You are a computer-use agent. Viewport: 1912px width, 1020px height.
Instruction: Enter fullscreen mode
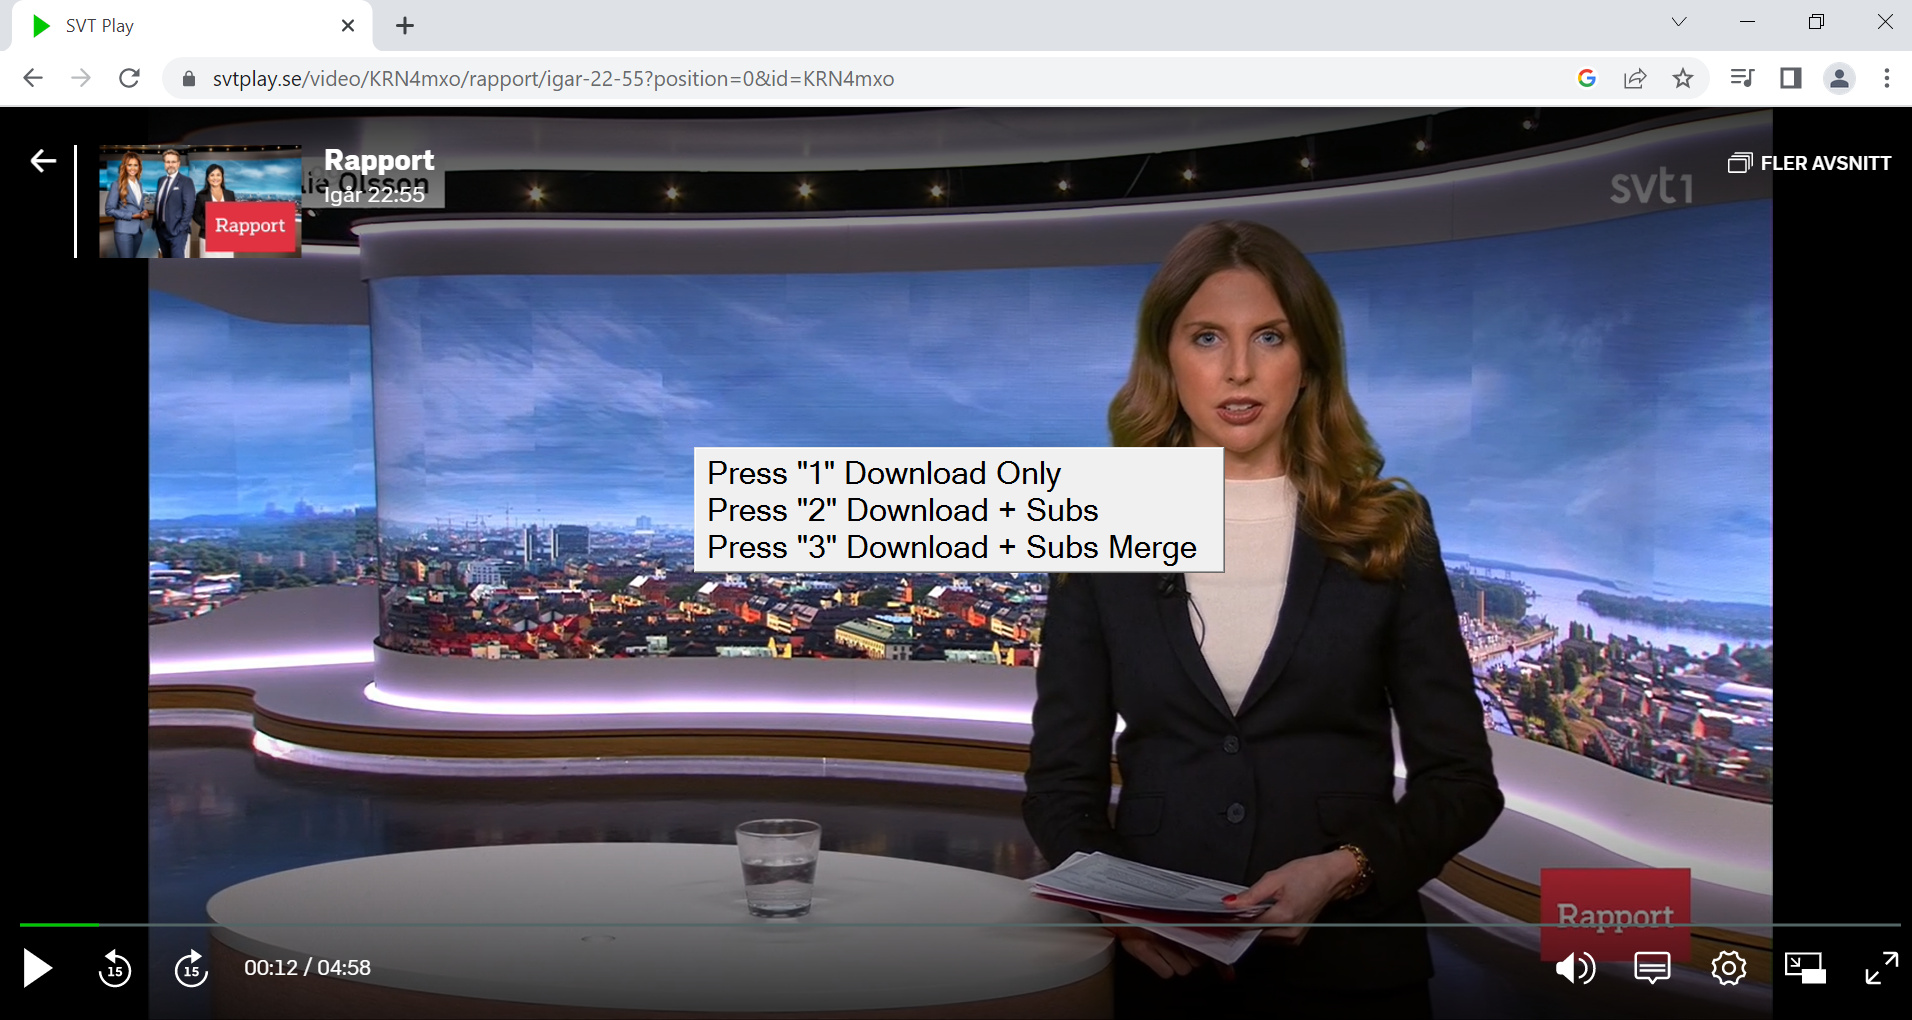tap(1881, 968)
